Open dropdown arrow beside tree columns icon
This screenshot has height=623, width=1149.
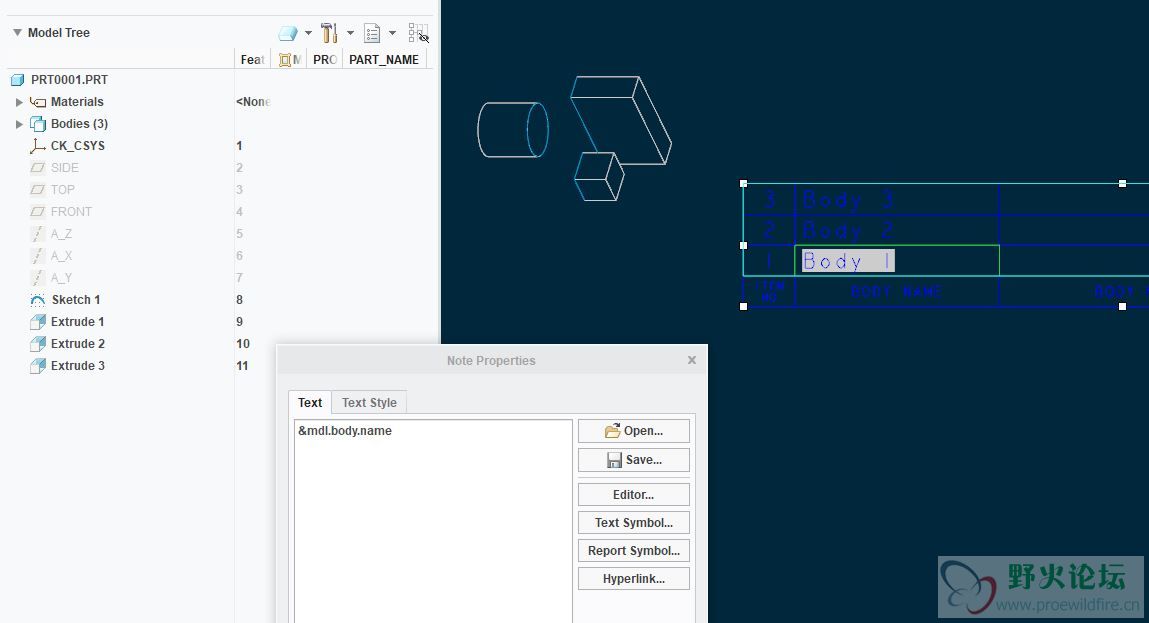coord(393,33)
